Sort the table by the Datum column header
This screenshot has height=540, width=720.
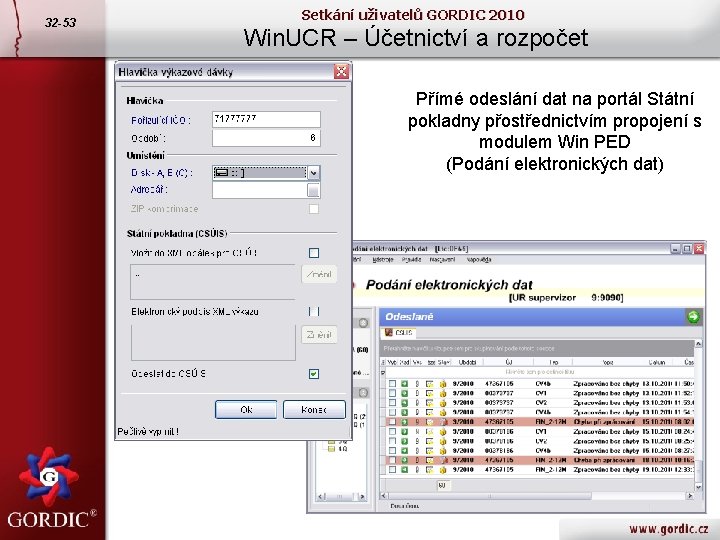657,362
